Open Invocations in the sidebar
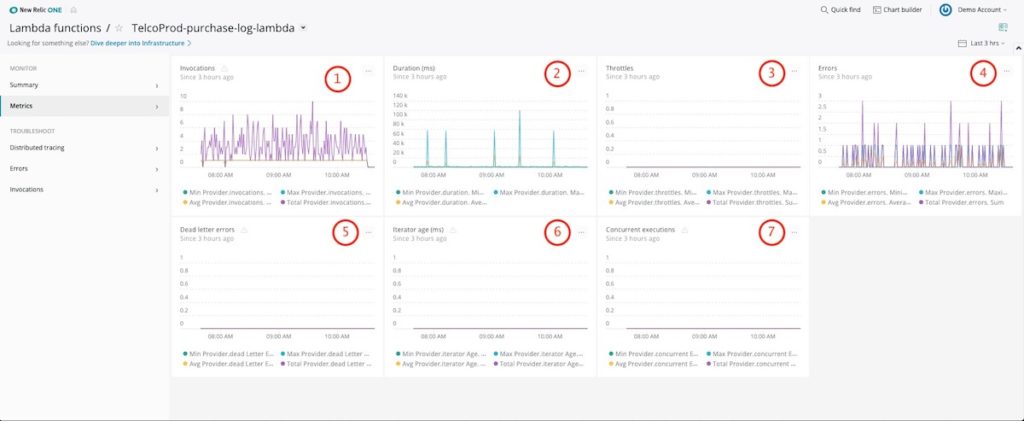1024x421 pixels. pyautogui.click(x=85, y=189)
